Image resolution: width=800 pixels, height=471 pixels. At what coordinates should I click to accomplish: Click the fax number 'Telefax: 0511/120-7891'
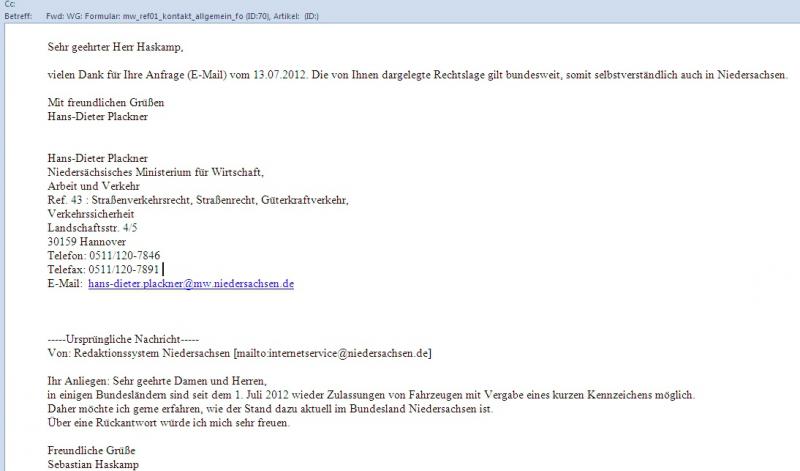(x=103, y=269)
